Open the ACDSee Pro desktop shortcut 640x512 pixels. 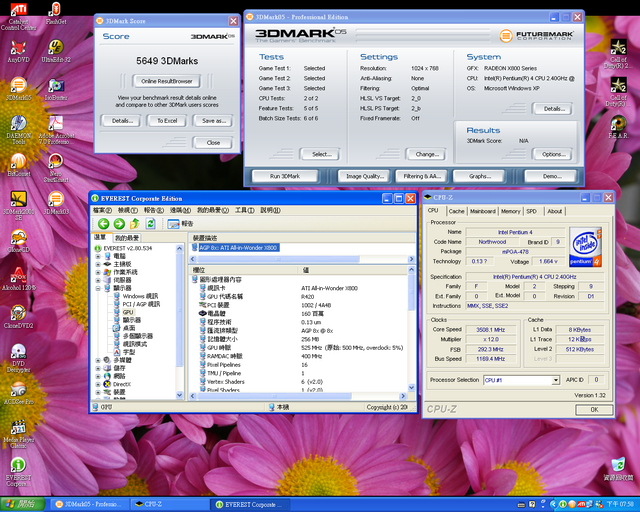point(18,393)
